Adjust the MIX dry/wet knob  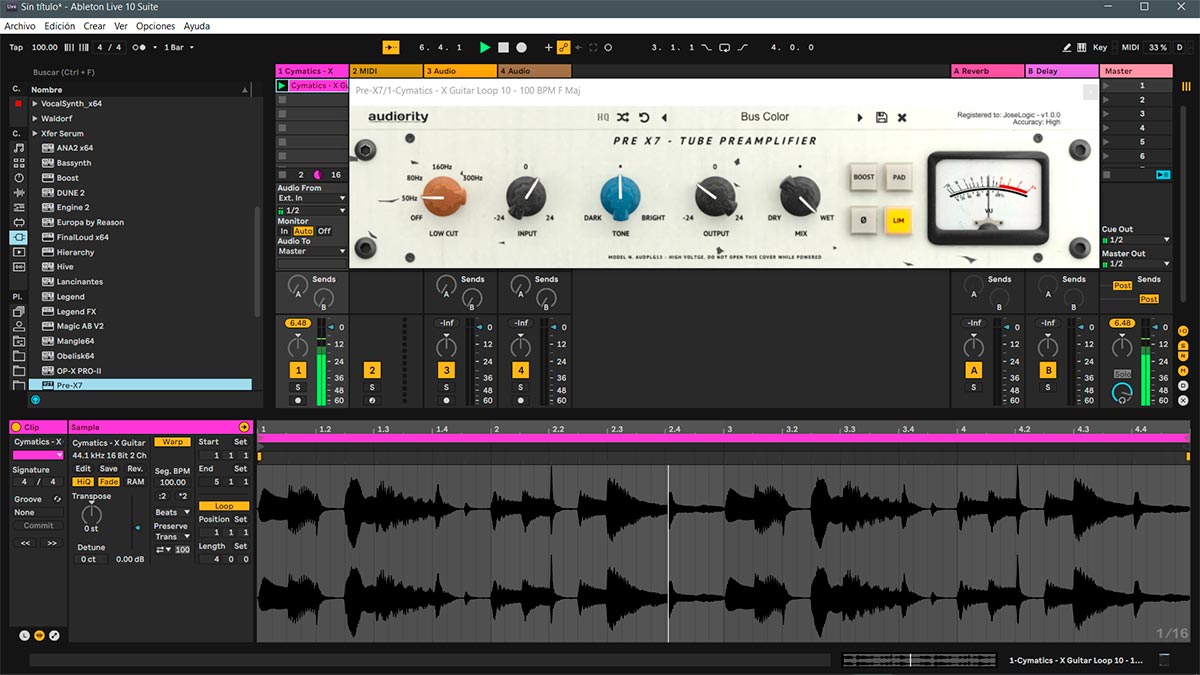coord(799,197)
